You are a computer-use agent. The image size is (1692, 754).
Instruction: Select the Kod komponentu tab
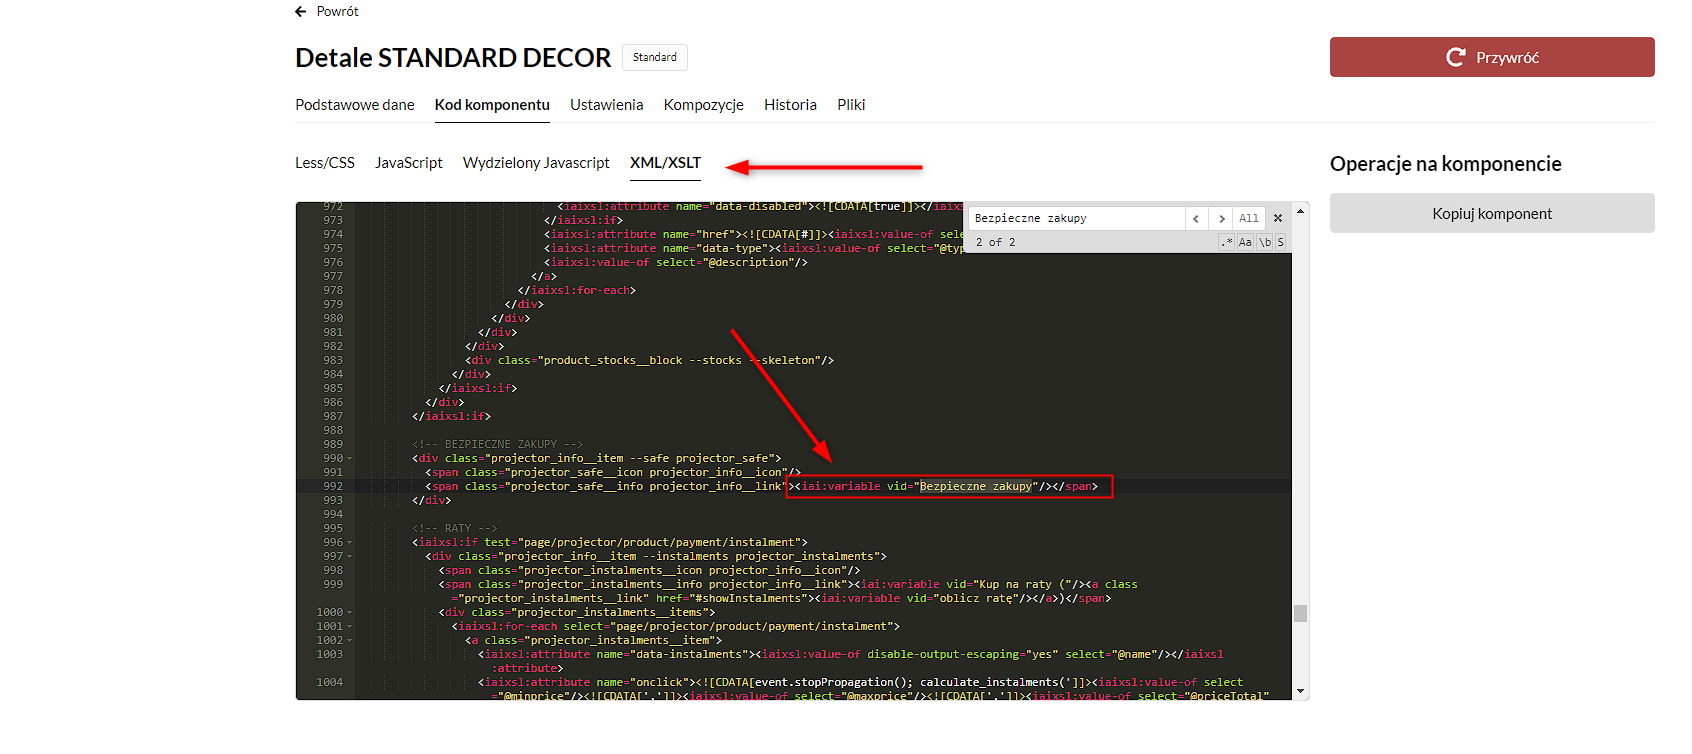492,105
